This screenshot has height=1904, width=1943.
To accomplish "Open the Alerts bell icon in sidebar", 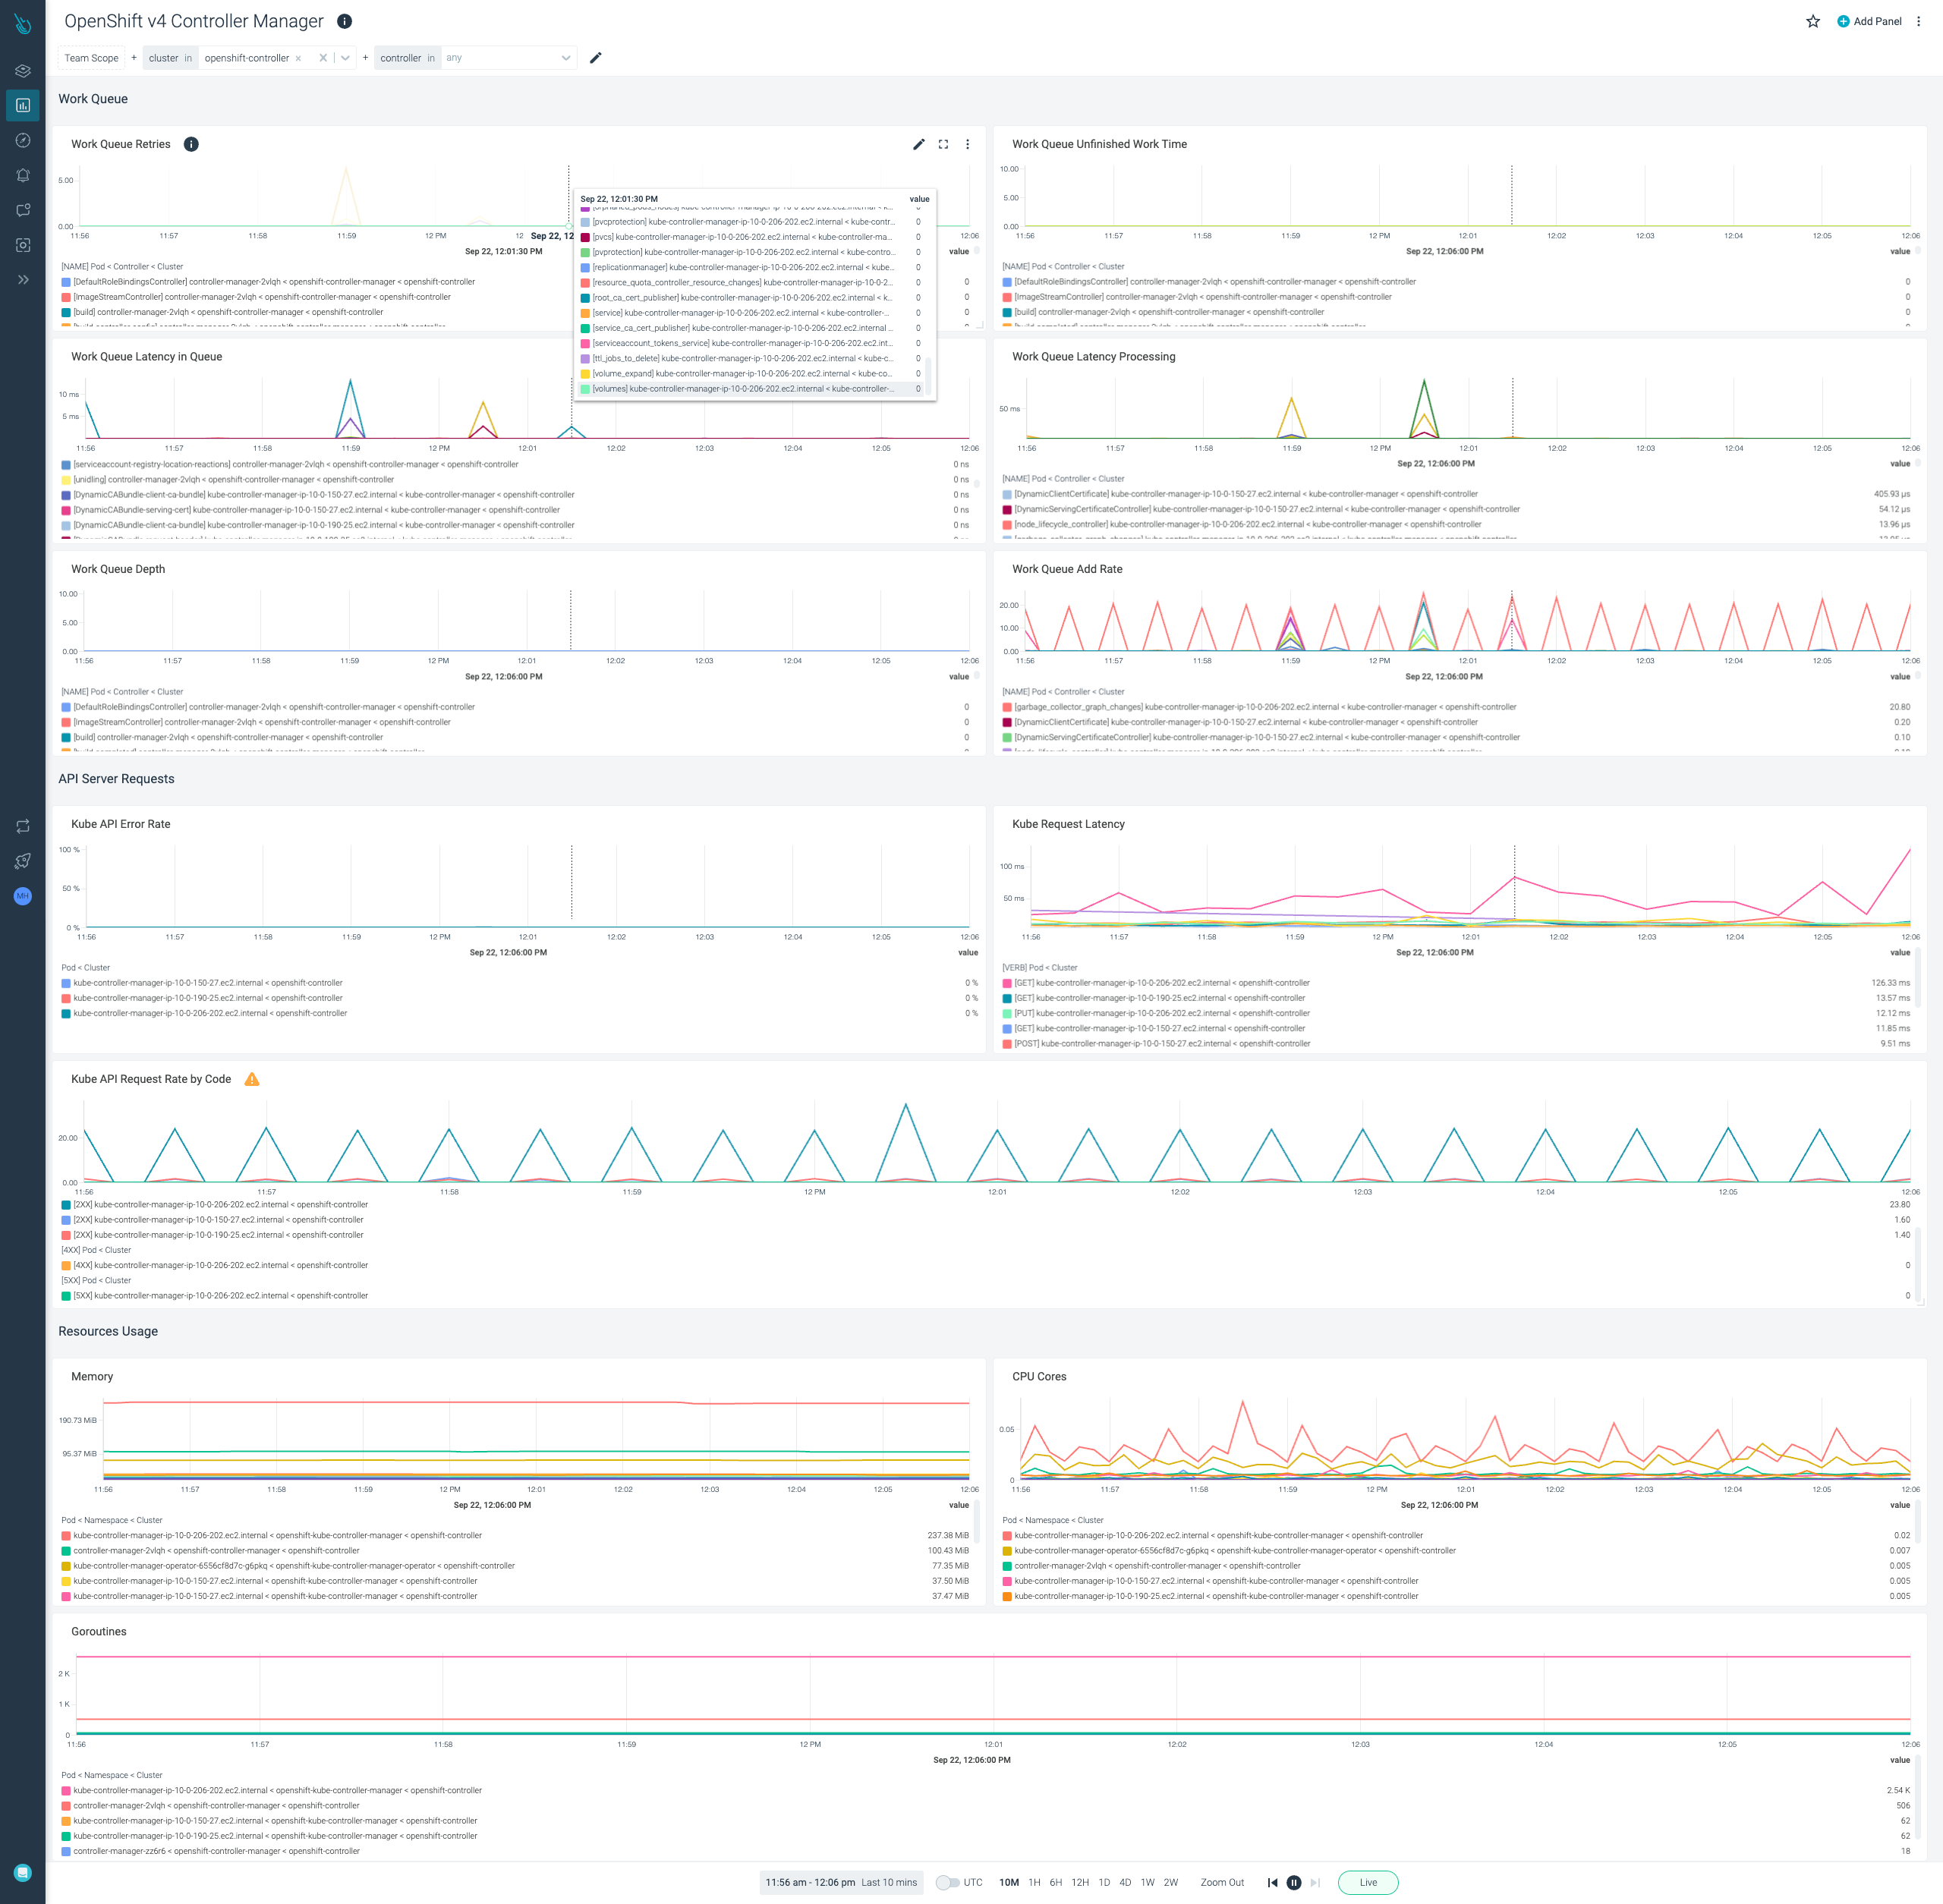I will point(22,175).
